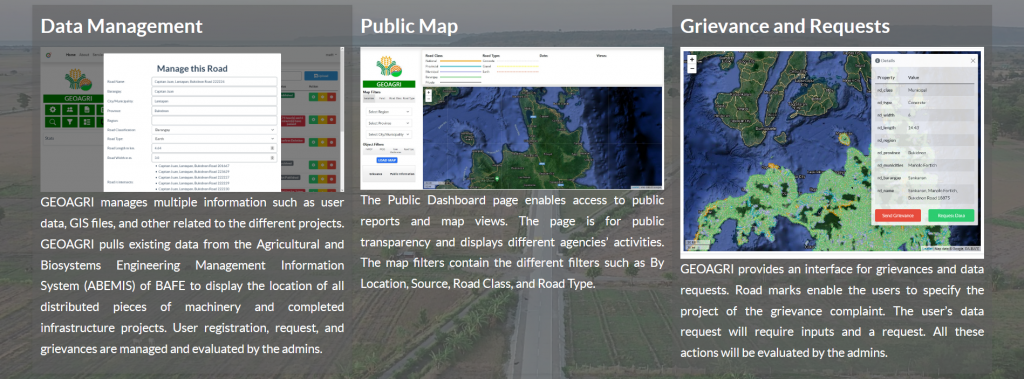Zoom in on the Public Map
Viewport: 1024px width, 379px height.
(428, 92)
